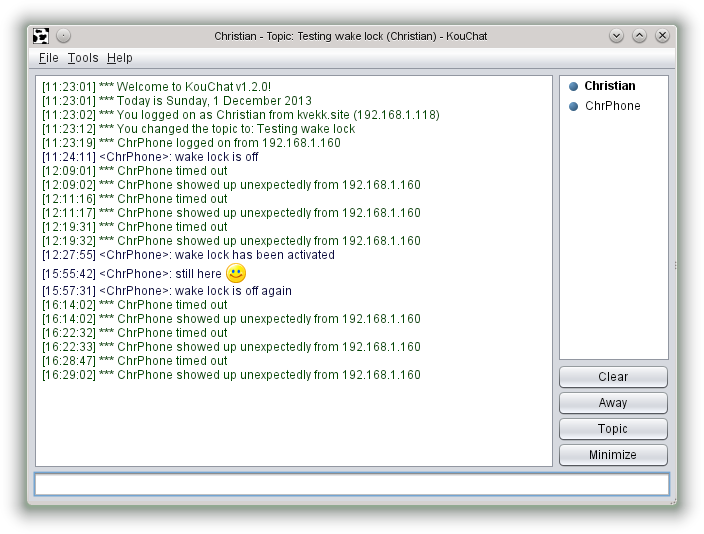
Task: Click line 'You logged on as Christian from kvekk.site'
Action: tap(241, 115)
